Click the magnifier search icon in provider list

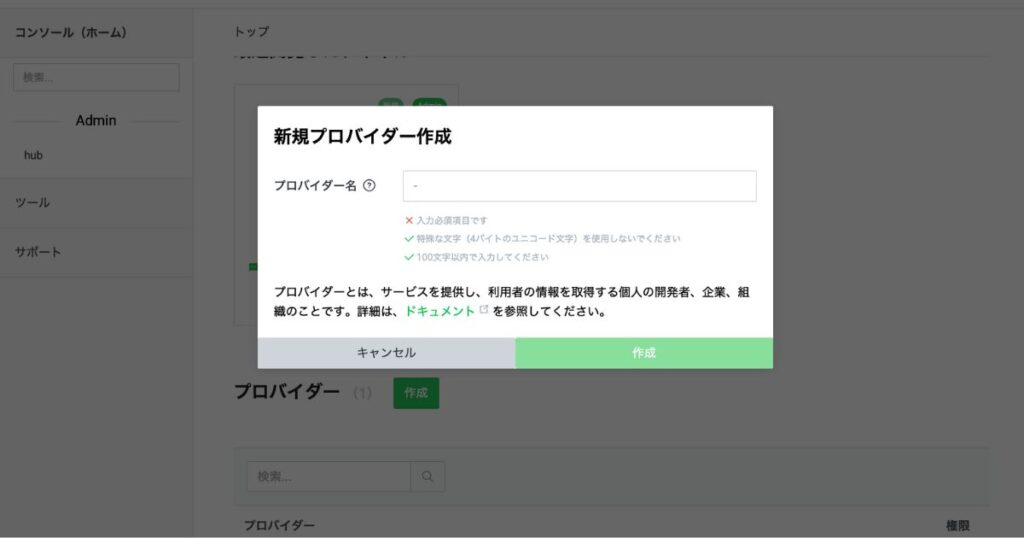tap(428, 477)
